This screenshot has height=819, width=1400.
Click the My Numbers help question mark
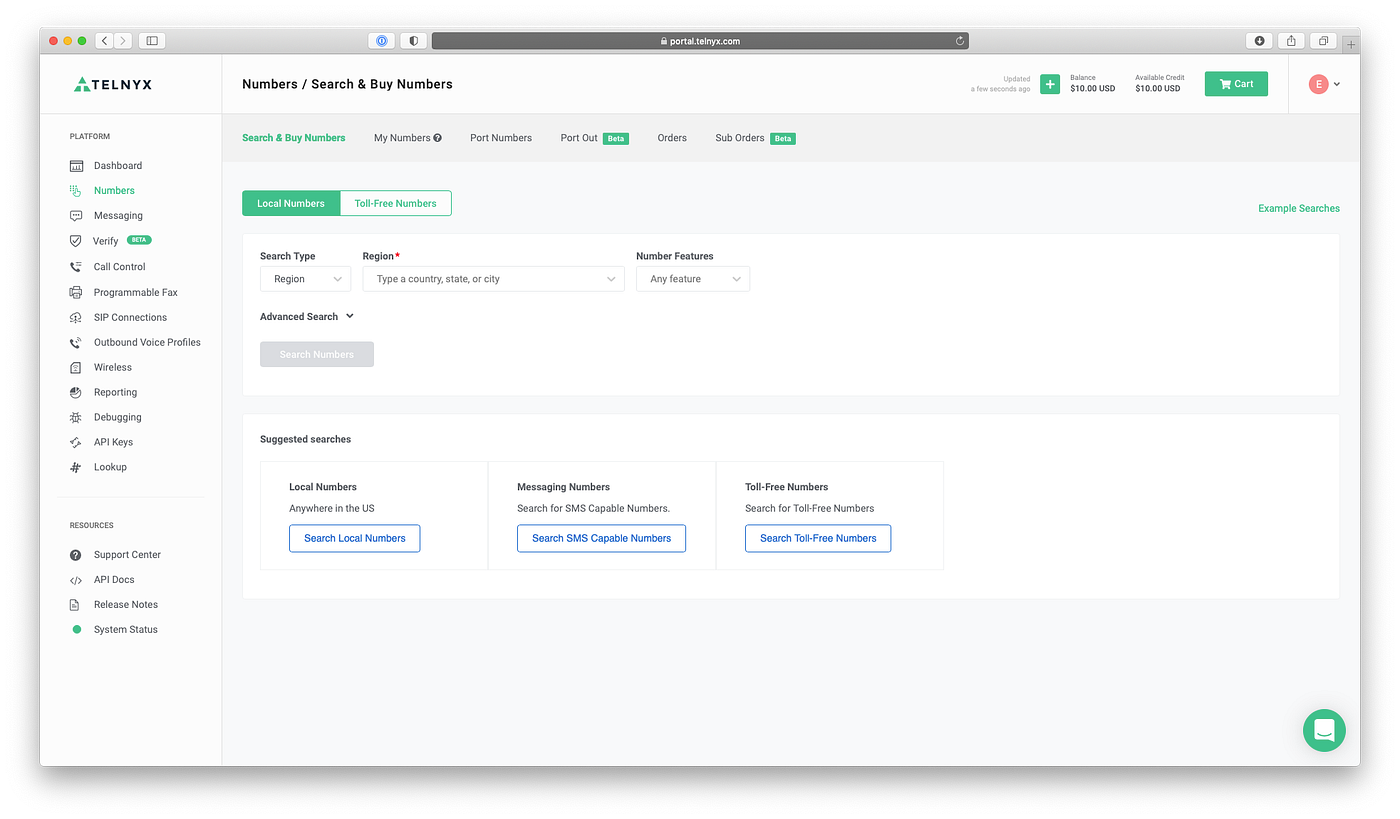tap(437, 138)
